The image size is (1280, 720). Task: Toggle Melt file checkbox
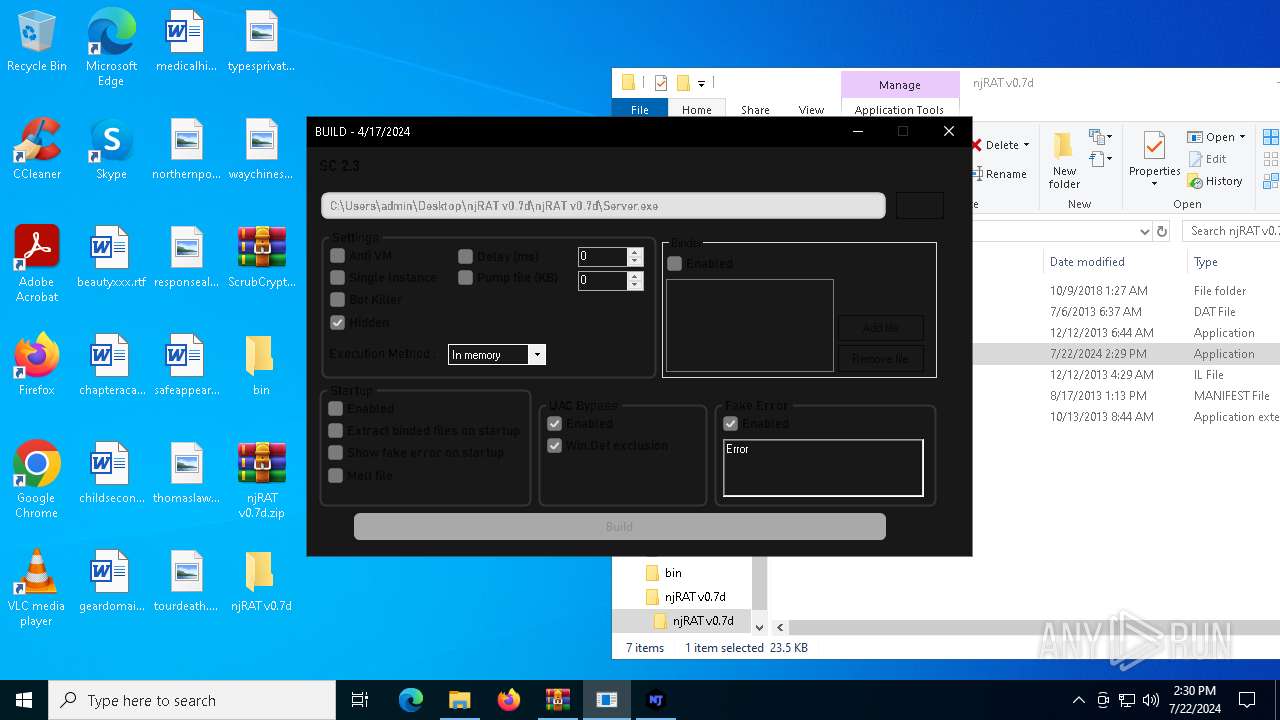[336, 475]
